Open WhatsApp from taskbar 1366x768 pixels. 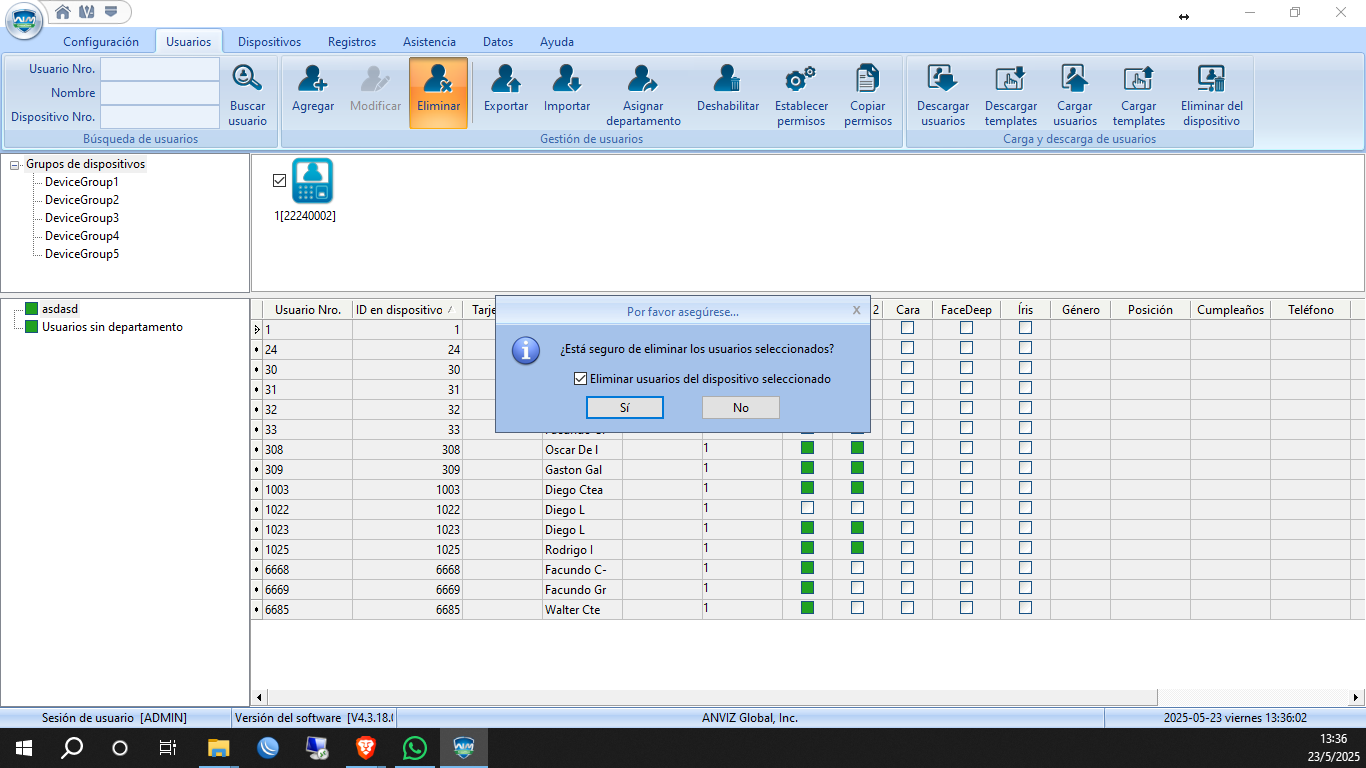415,748
